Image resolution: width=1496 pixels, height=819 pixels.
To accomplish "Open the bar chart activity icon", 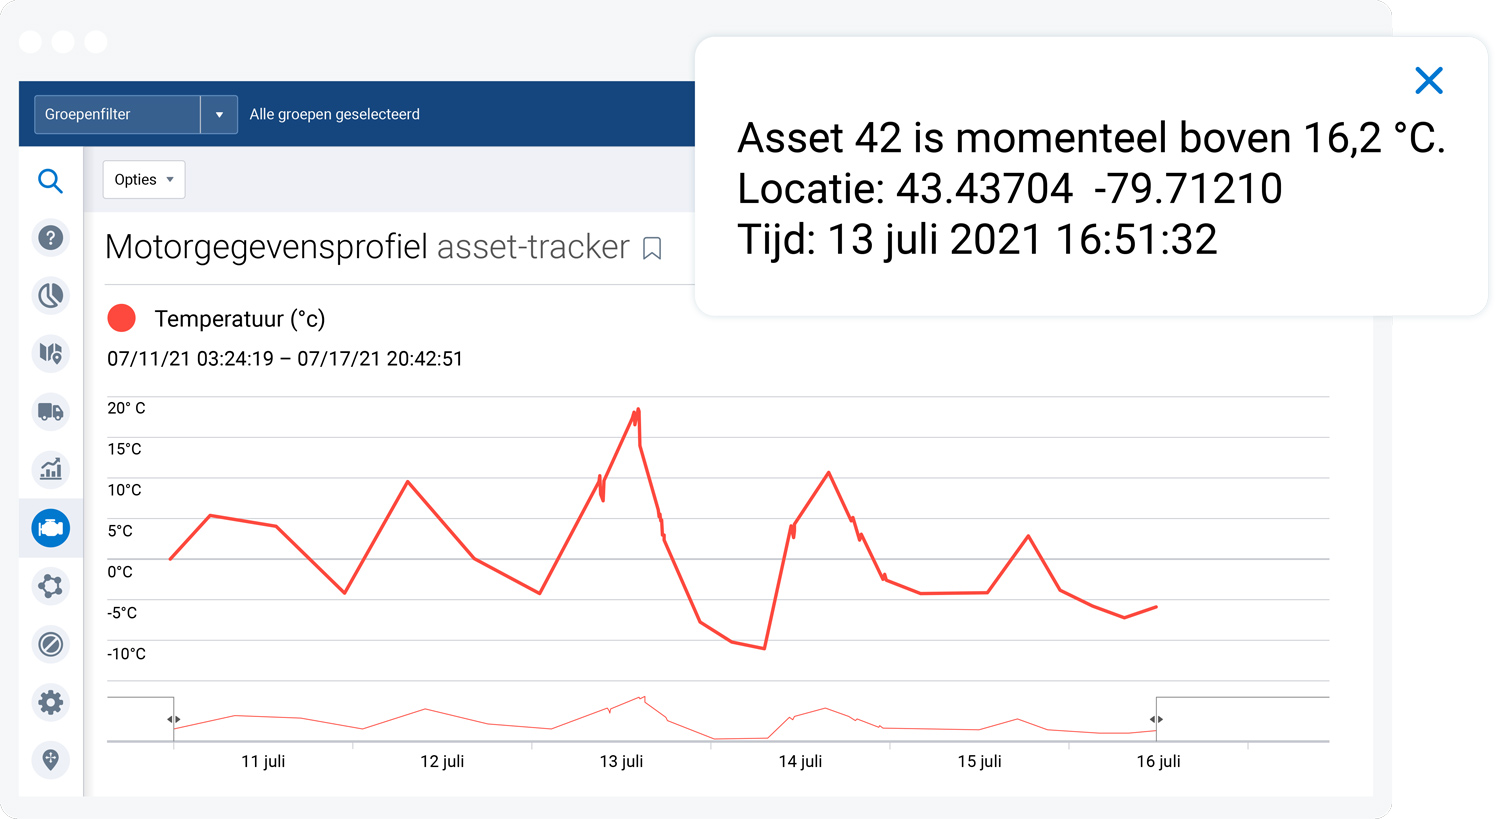I will 50,469.
